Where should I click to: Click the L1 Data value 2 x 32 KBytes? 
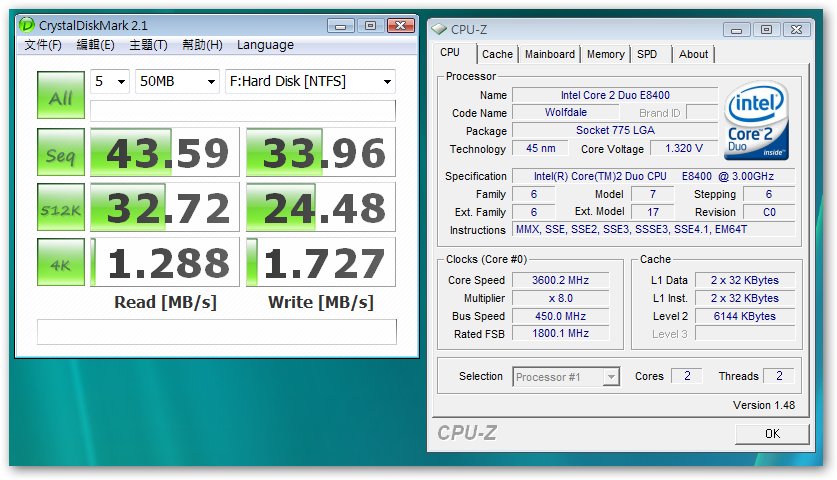(745, 280)
